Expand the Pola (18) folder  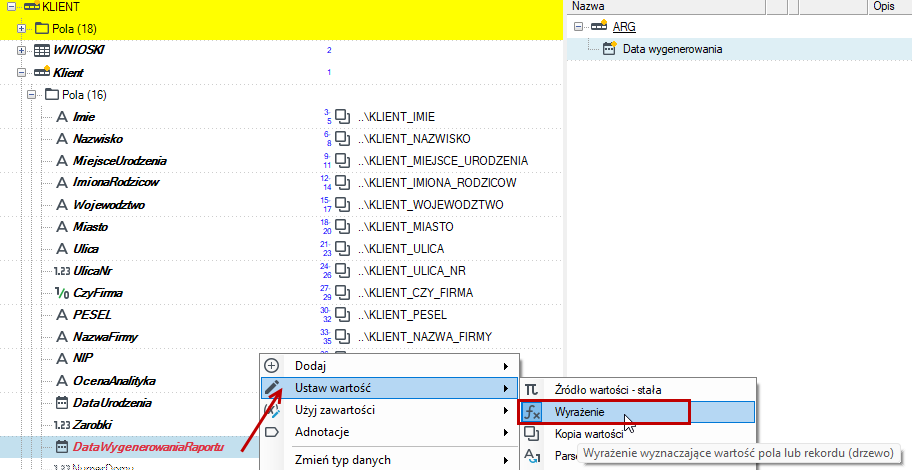(22, 29)
